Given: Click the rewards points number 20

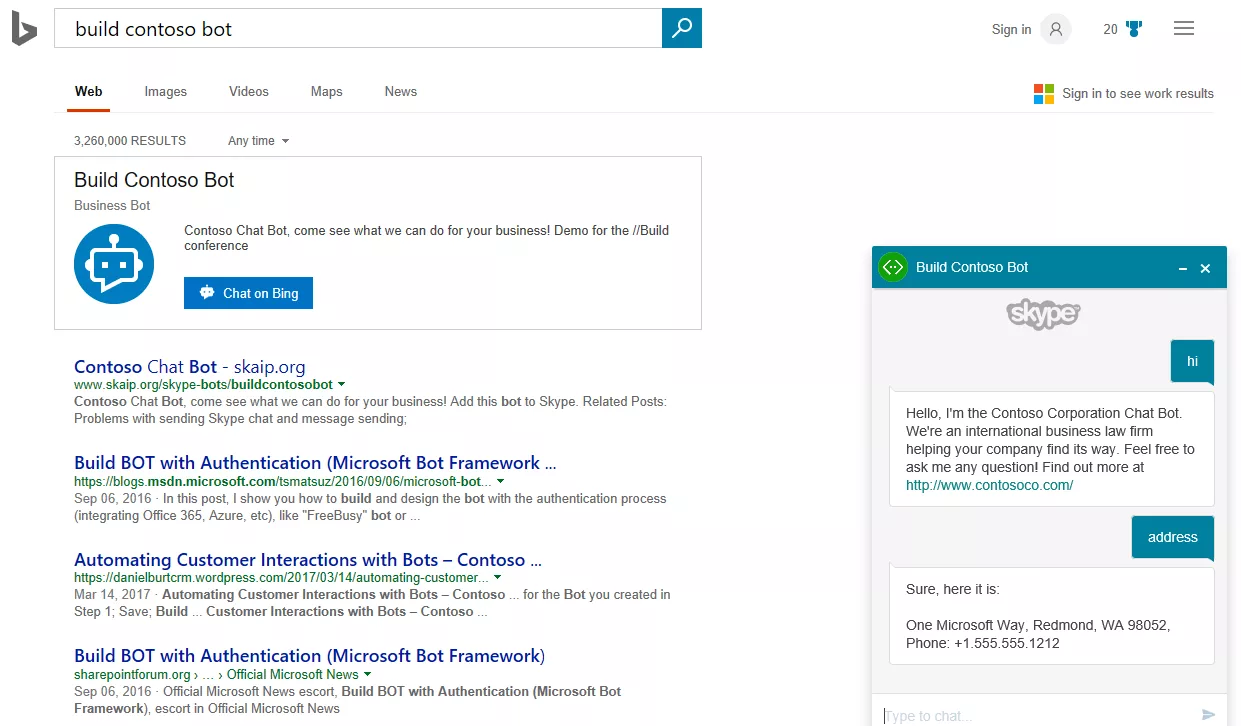Looking at the screenshot, I should [1110, 29].
